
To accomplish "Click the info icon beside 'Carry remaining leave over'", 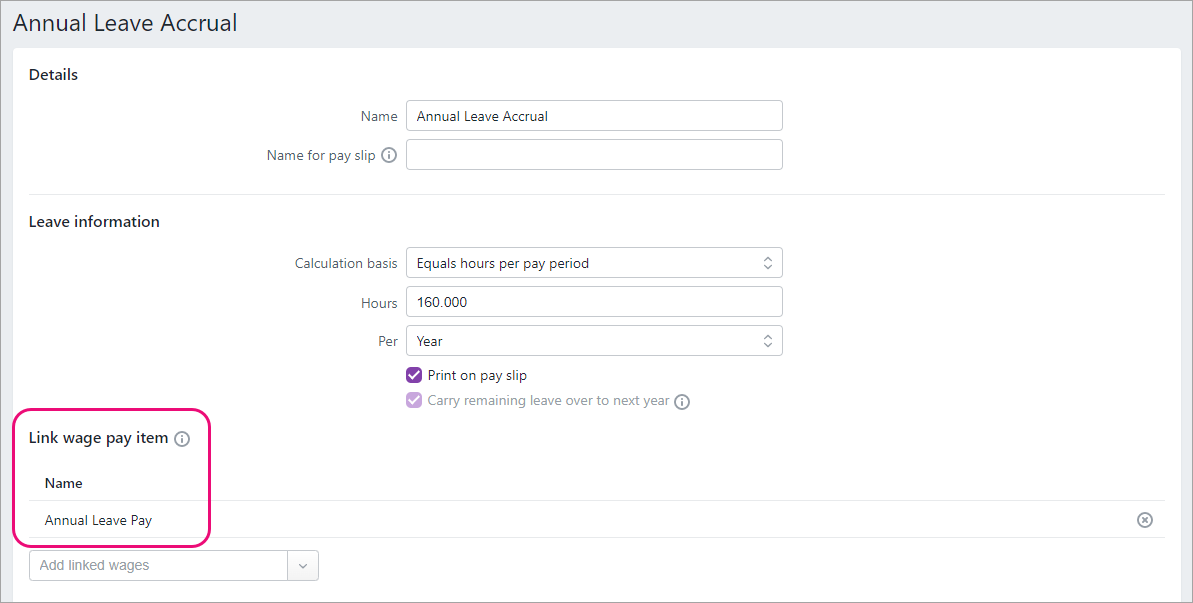I will click(x=681, y=401).
